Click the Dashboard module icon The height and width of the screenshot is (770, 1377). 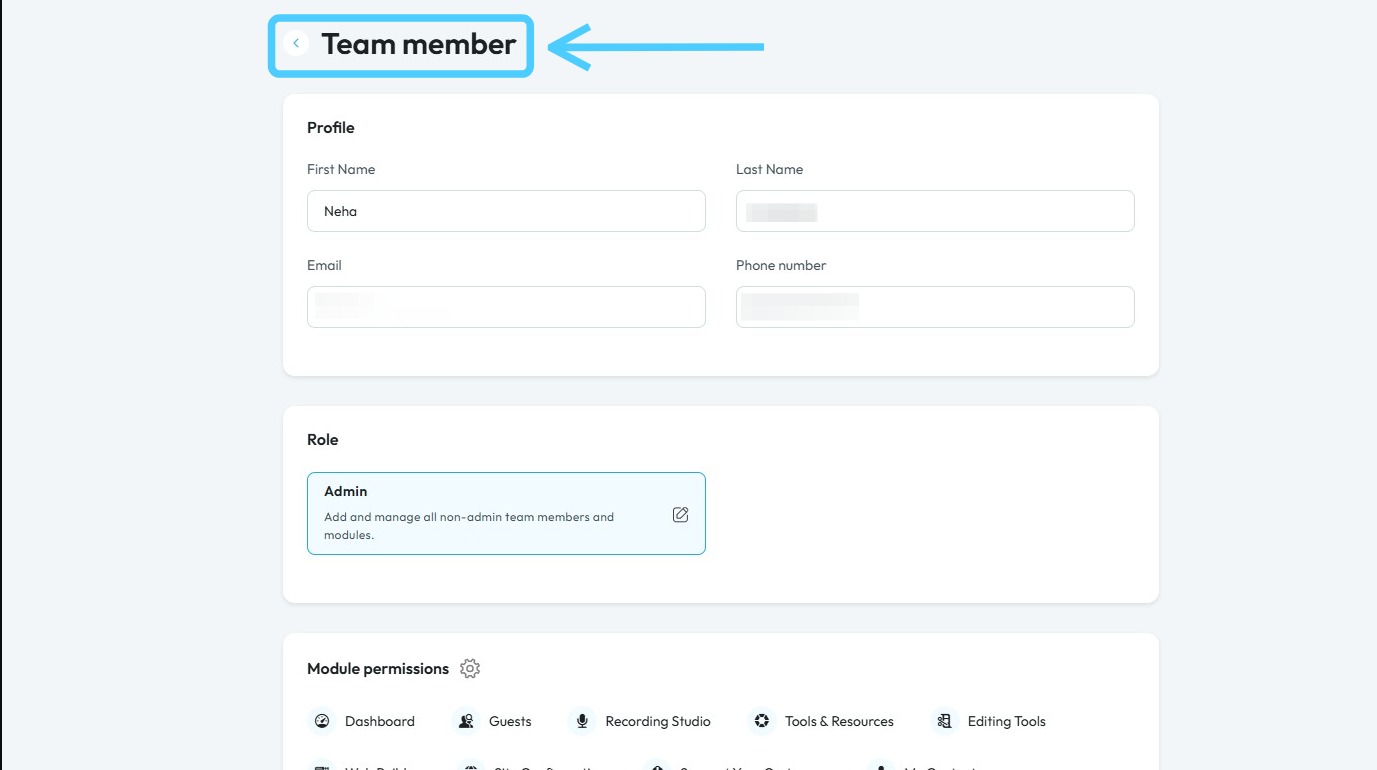(322, 721)
